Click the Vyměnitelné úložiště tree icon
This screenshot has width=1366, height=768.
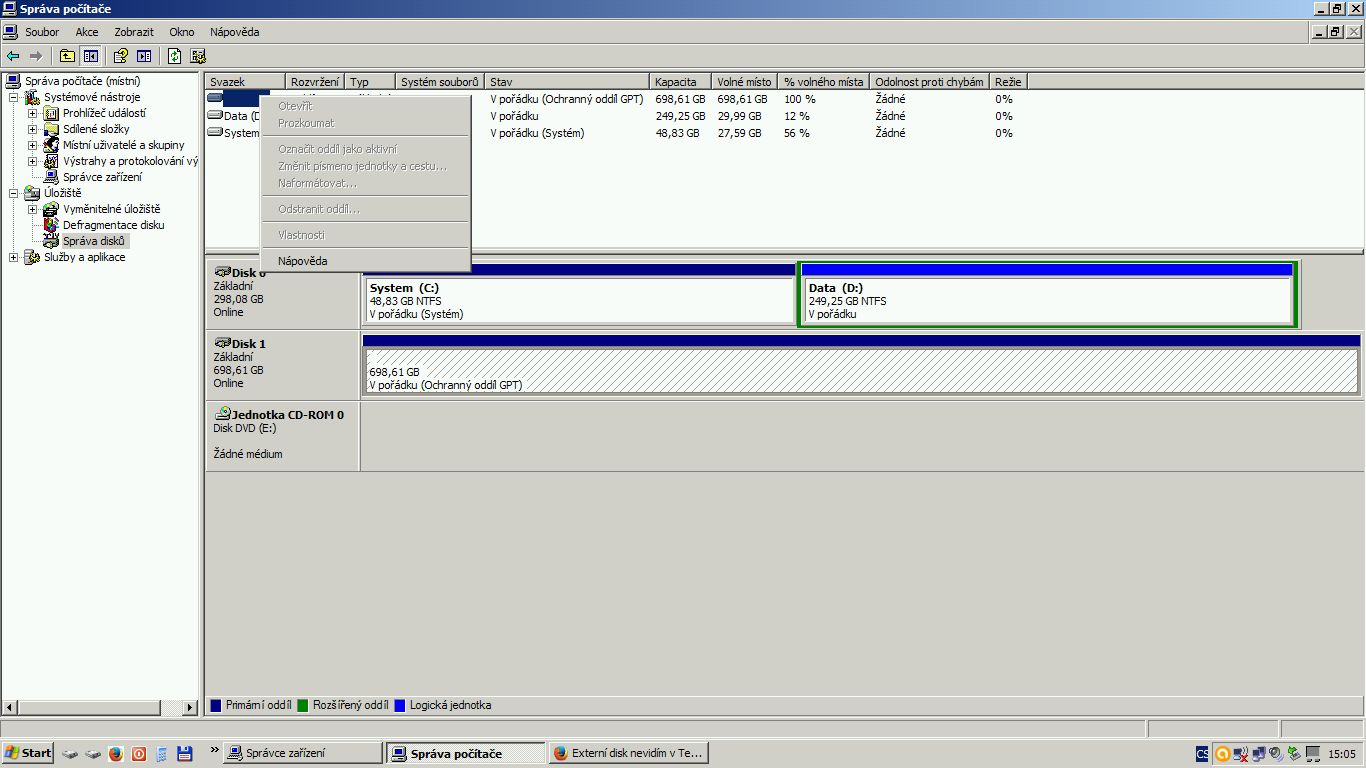(52, 209)
